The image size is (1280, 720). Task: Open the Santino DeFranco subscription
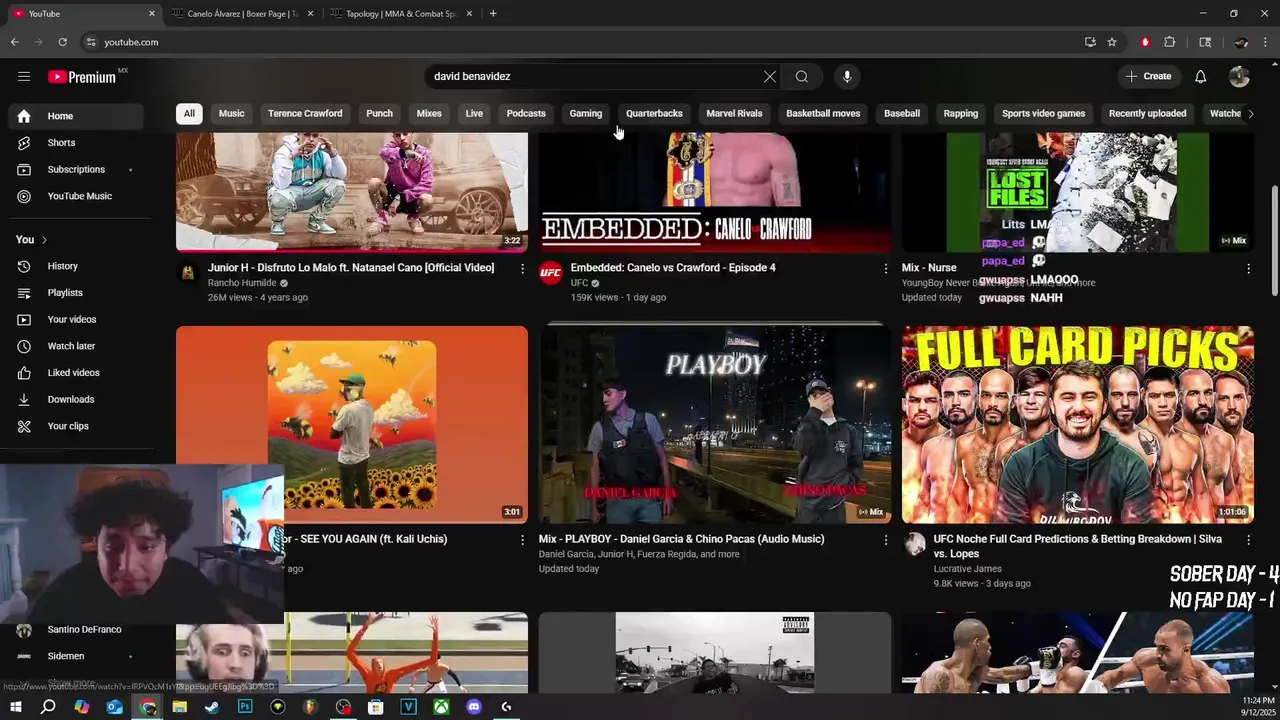(x=76, y=630)
